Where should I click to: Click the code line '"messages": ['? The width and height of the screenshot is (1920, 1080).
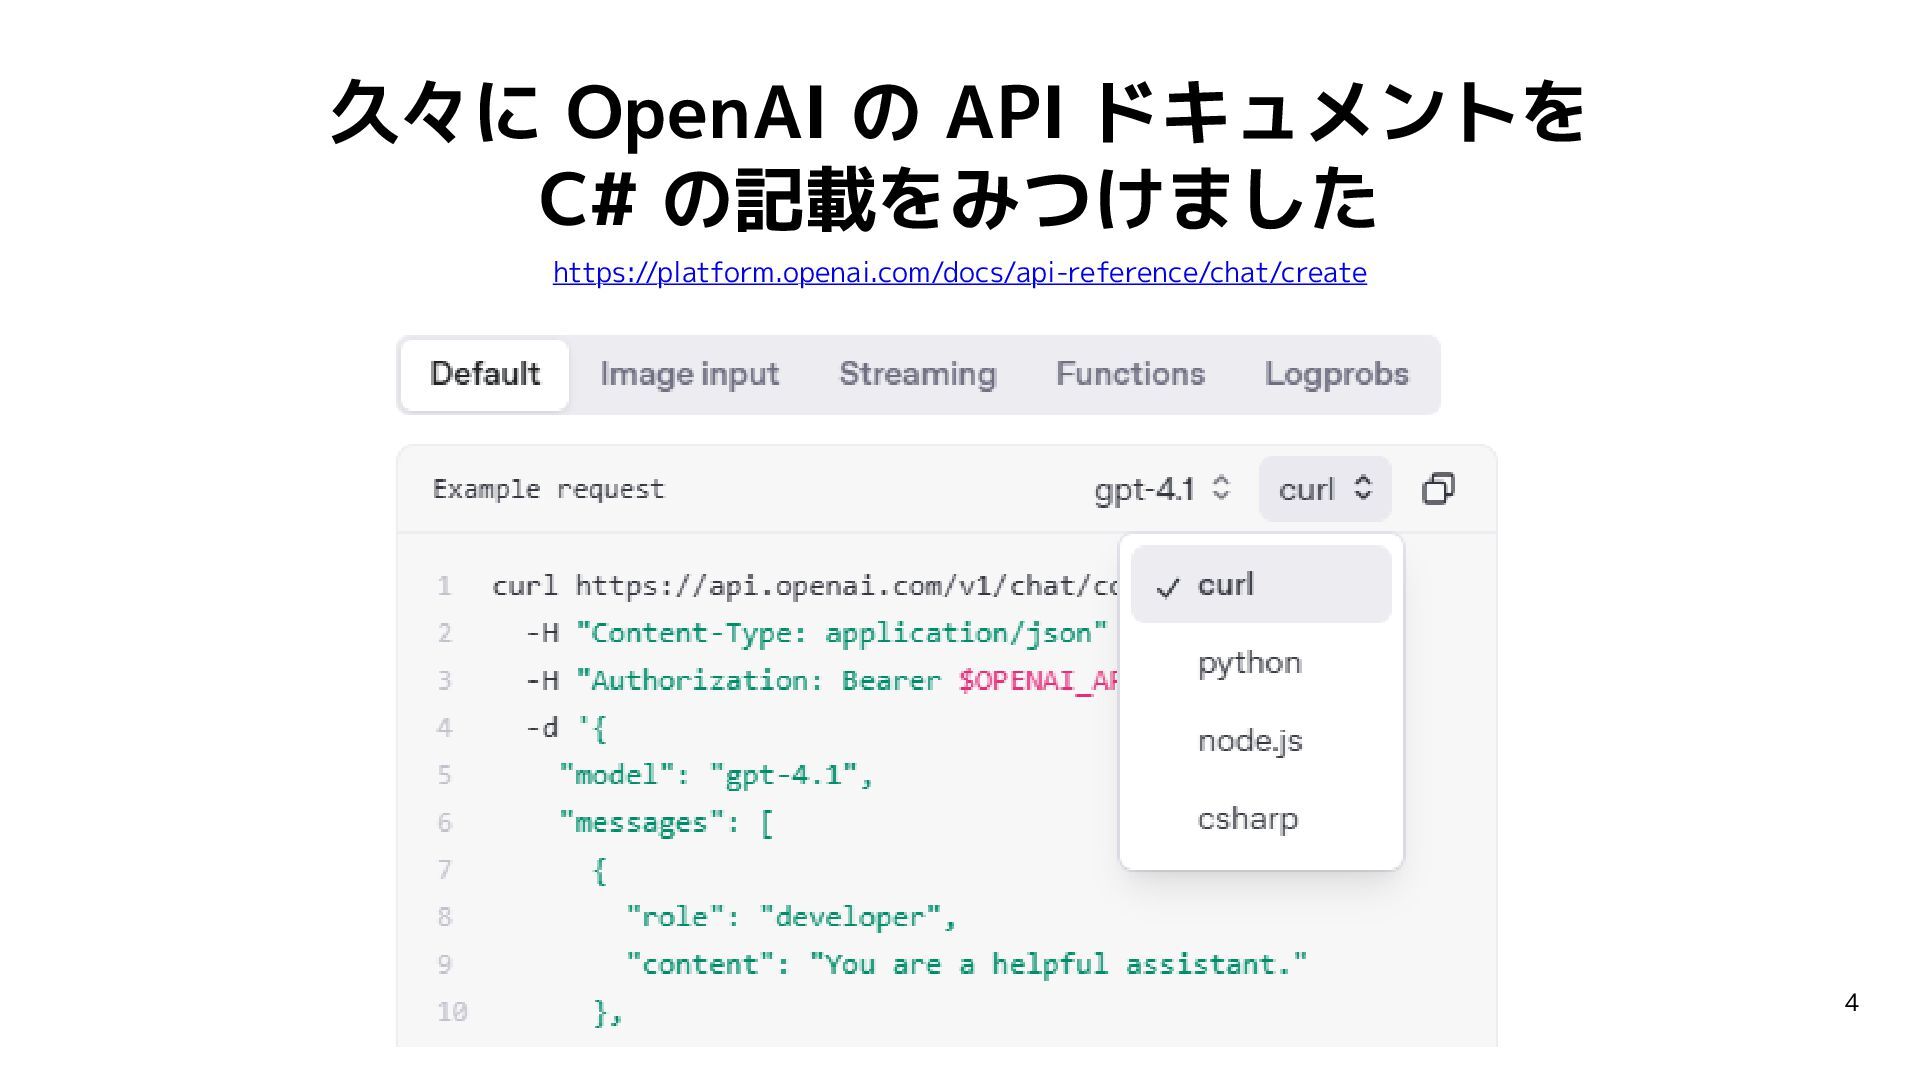point(666,823)
